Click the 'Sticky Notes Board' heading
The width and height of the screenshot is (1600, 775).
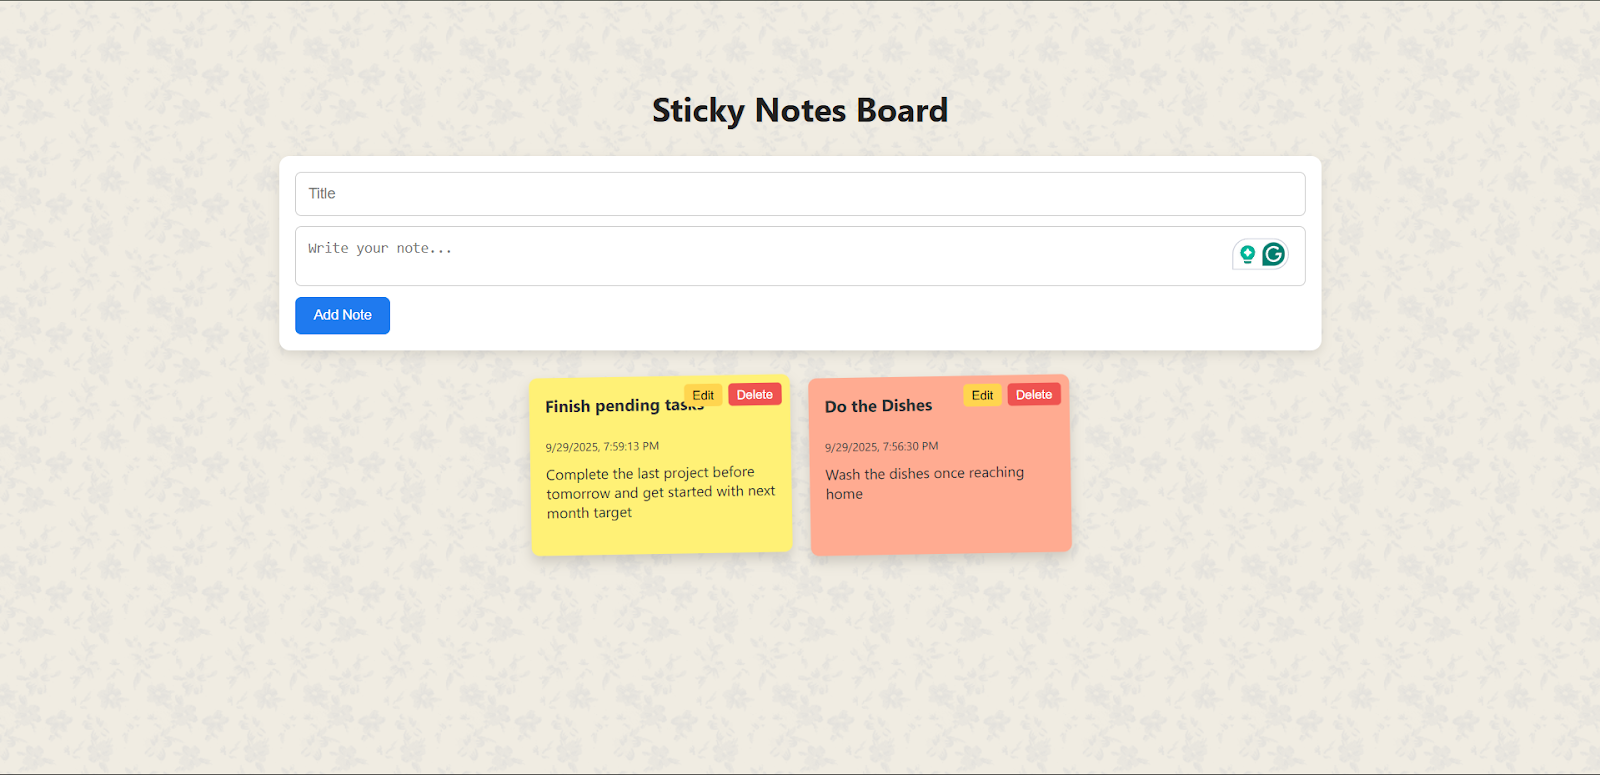[800, 110]
